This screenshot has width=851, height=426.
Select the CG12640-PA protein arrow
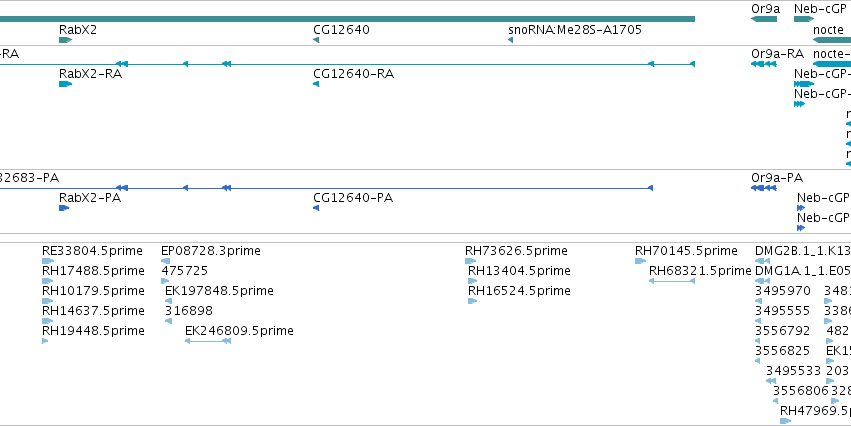(x=316, y=208)
